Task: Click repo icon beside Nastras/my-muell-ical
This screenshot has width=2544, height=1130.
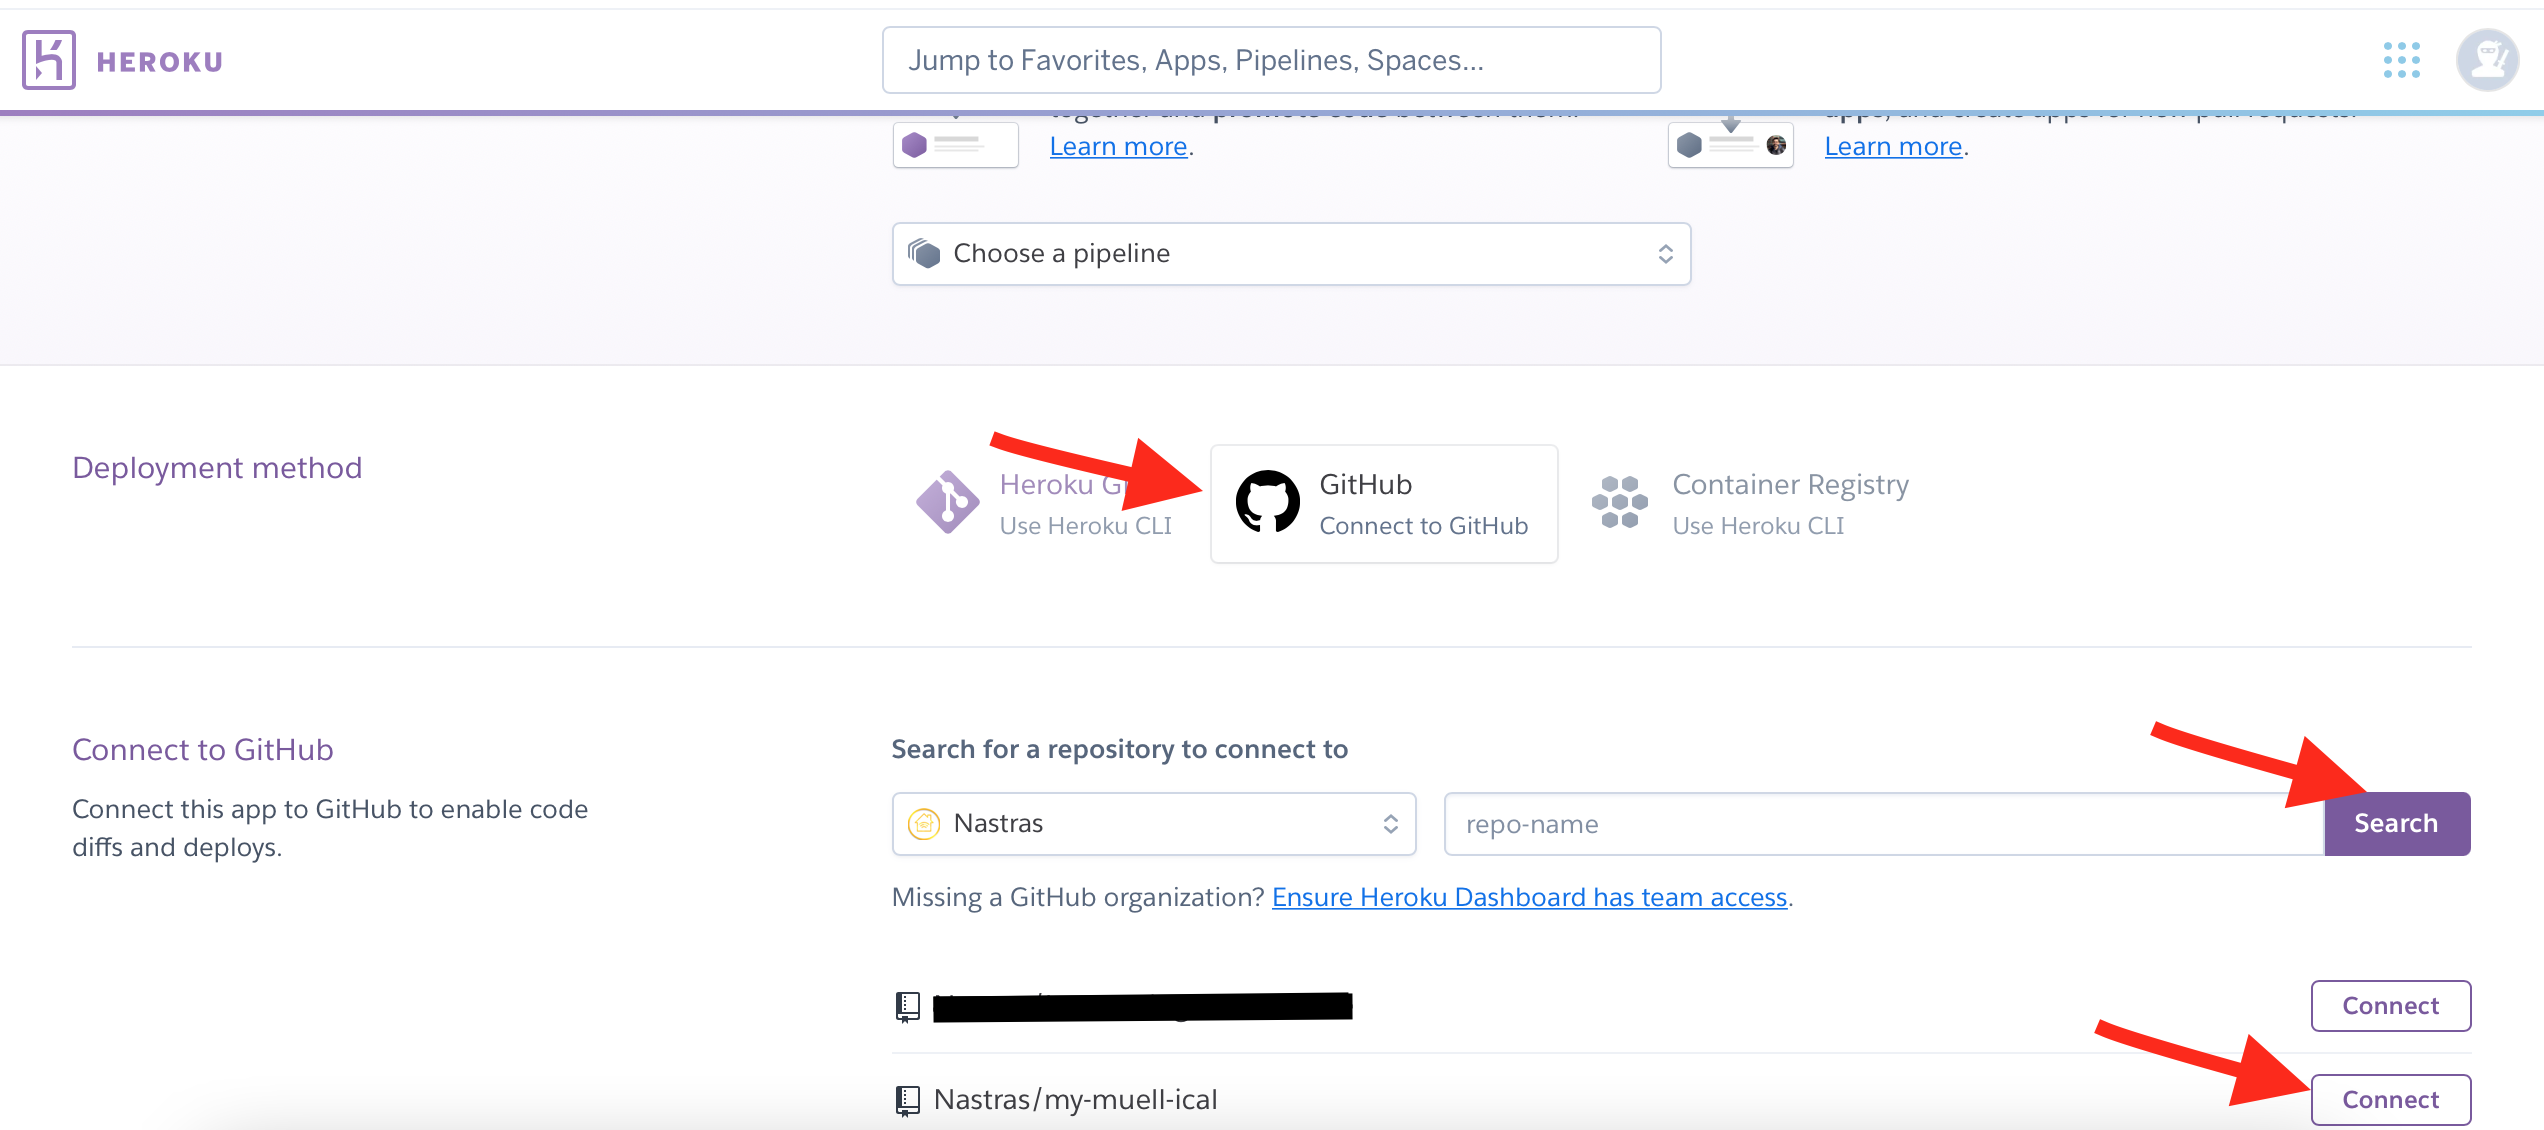Action: pos(907,1100)
